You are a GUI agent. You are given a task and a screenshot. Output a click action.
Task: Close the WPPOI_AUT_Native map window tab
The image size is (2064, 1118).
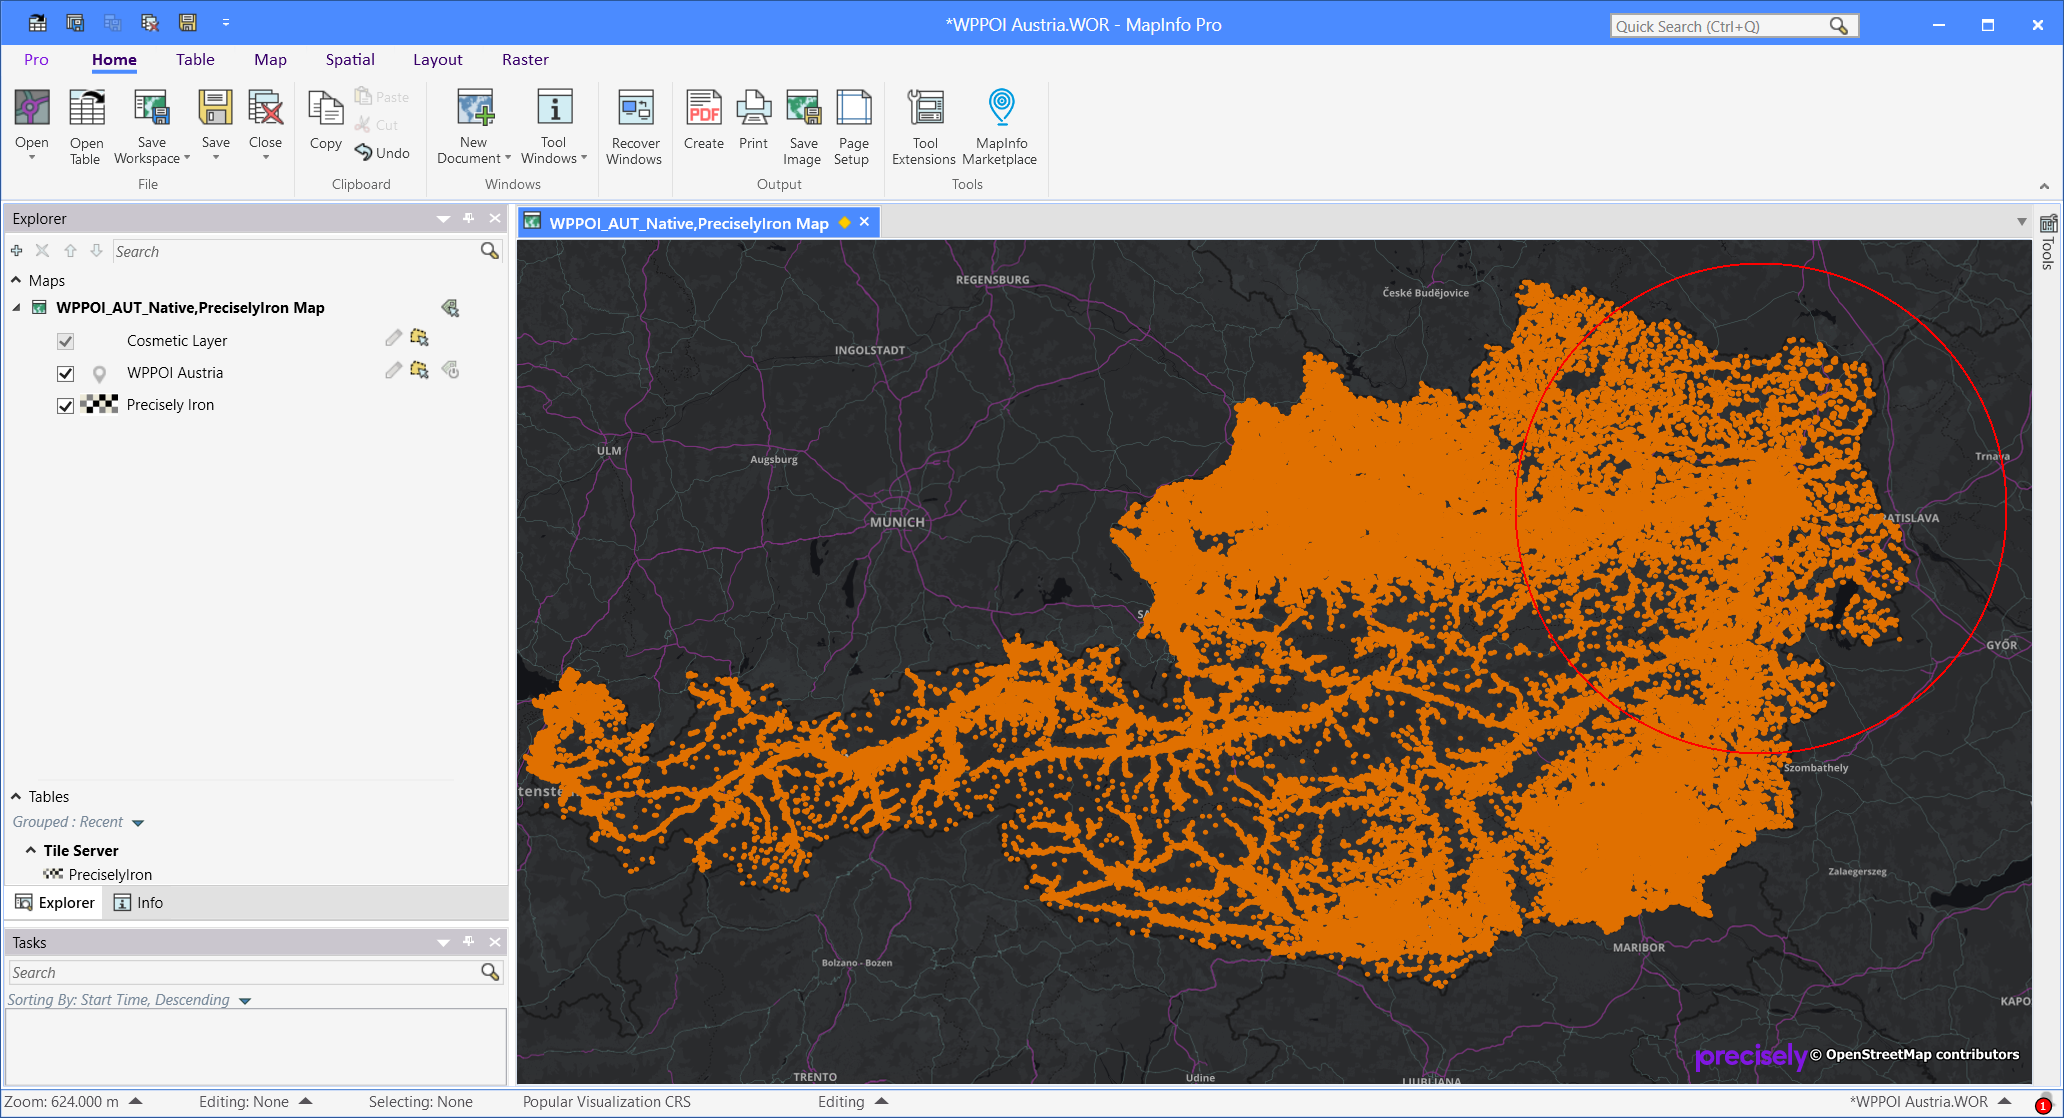865,222
